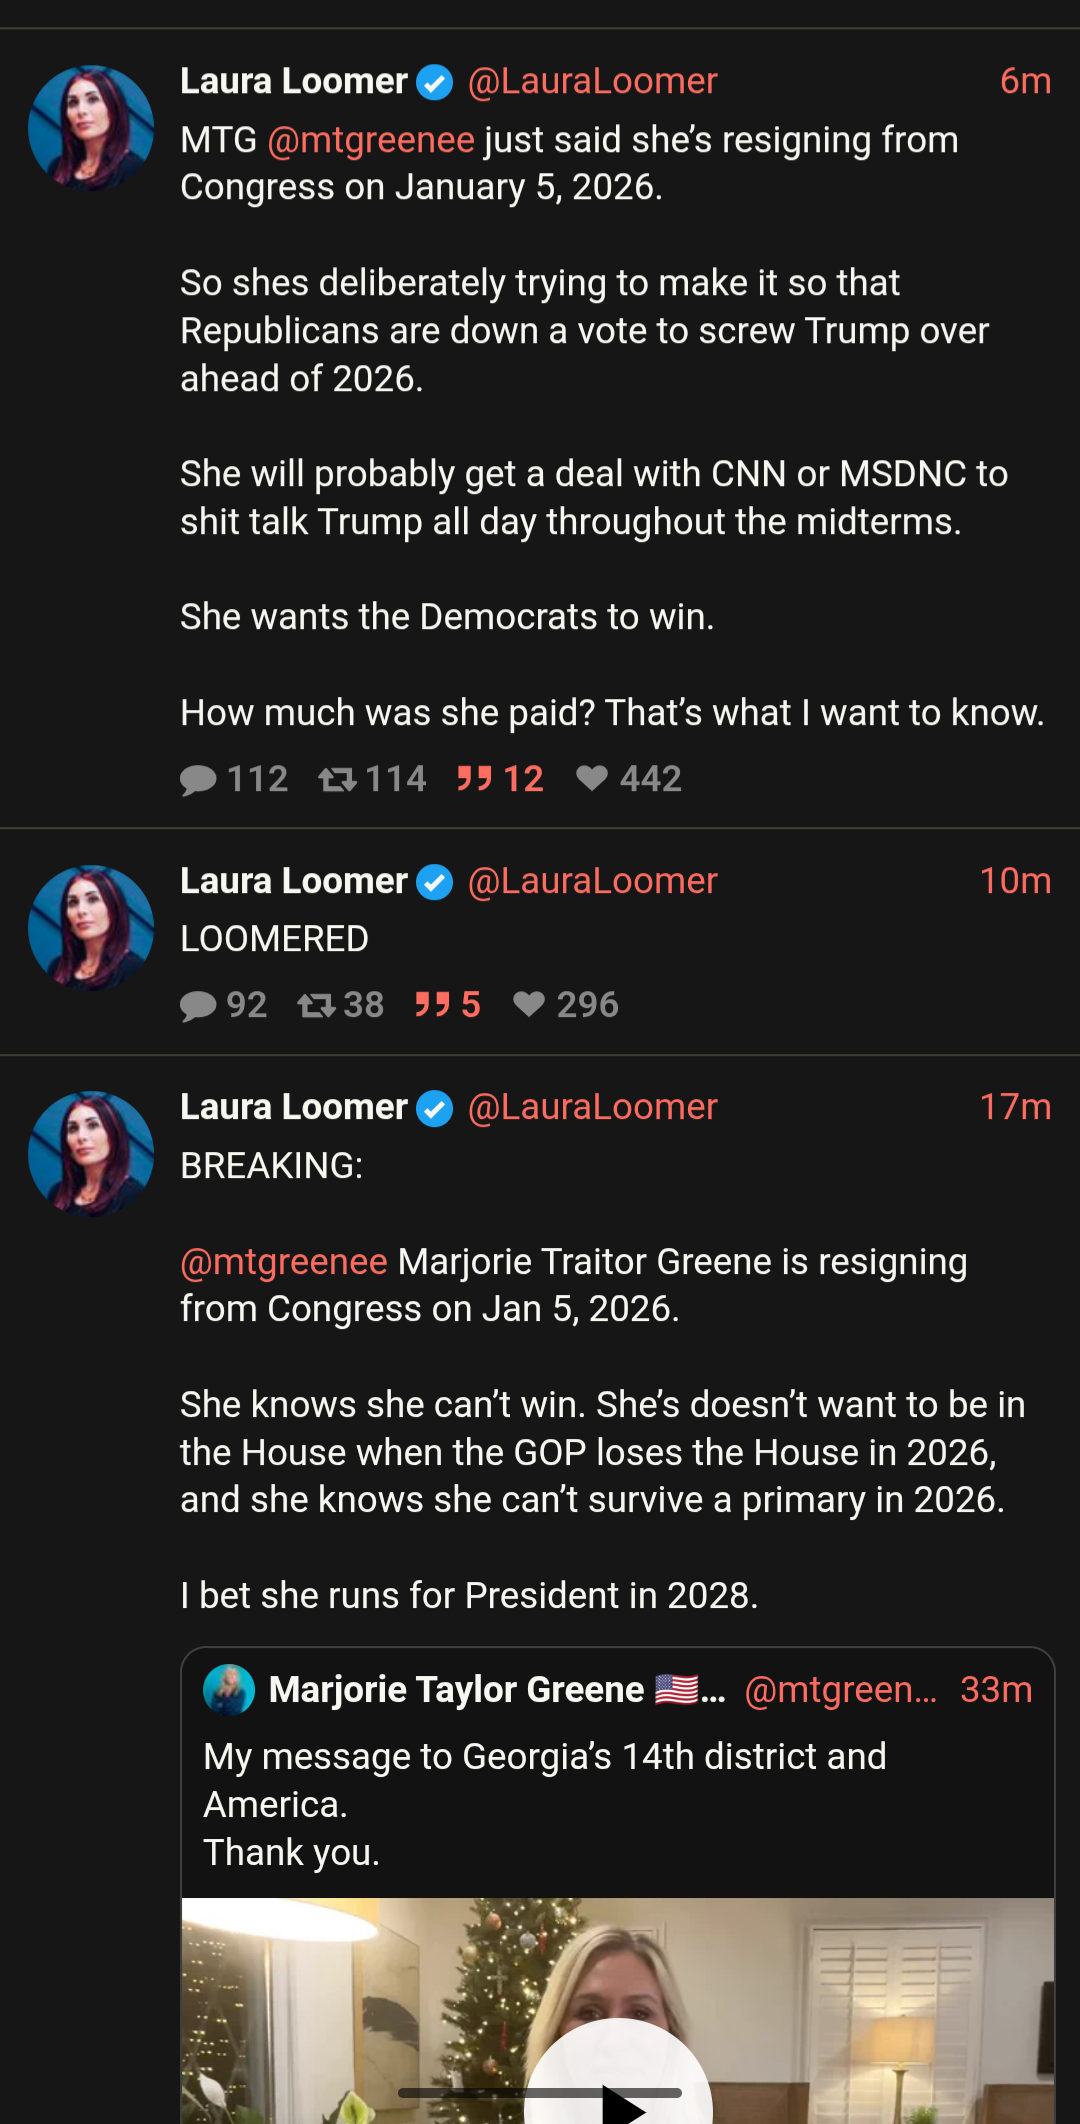Image resolution: width=1080 pixels, height=2124 pixels.
Task: Open @LauraLoomer handle on the 6m post
Action: [x=592, y=81]
